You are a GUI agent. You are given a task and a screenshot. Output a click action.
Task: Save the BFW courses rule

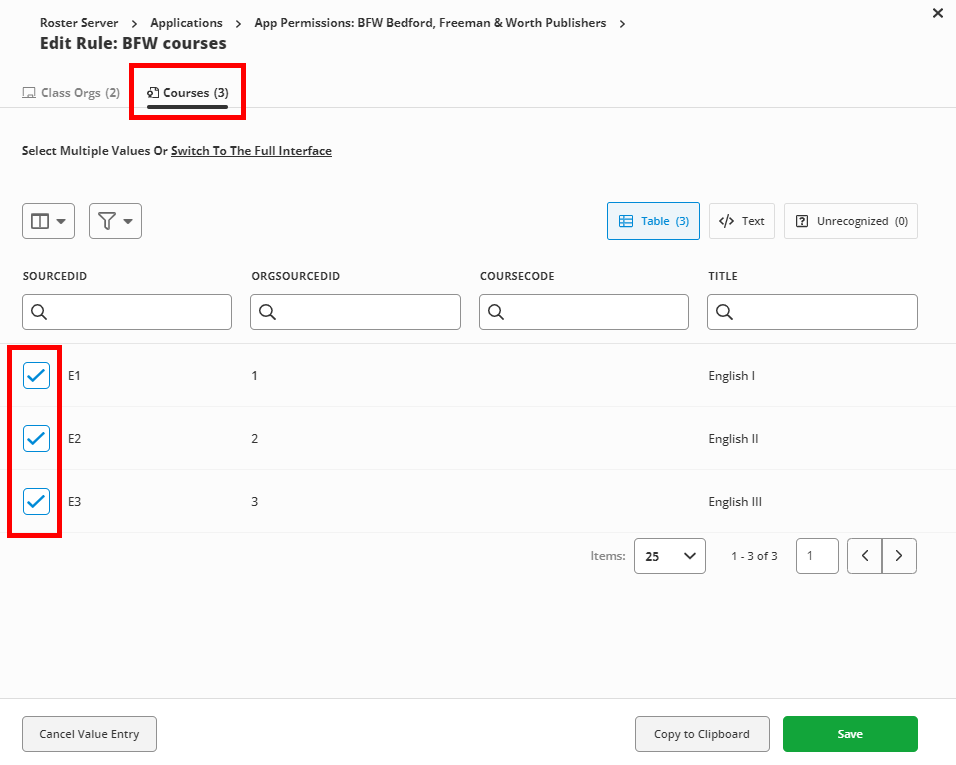point(850,734)
